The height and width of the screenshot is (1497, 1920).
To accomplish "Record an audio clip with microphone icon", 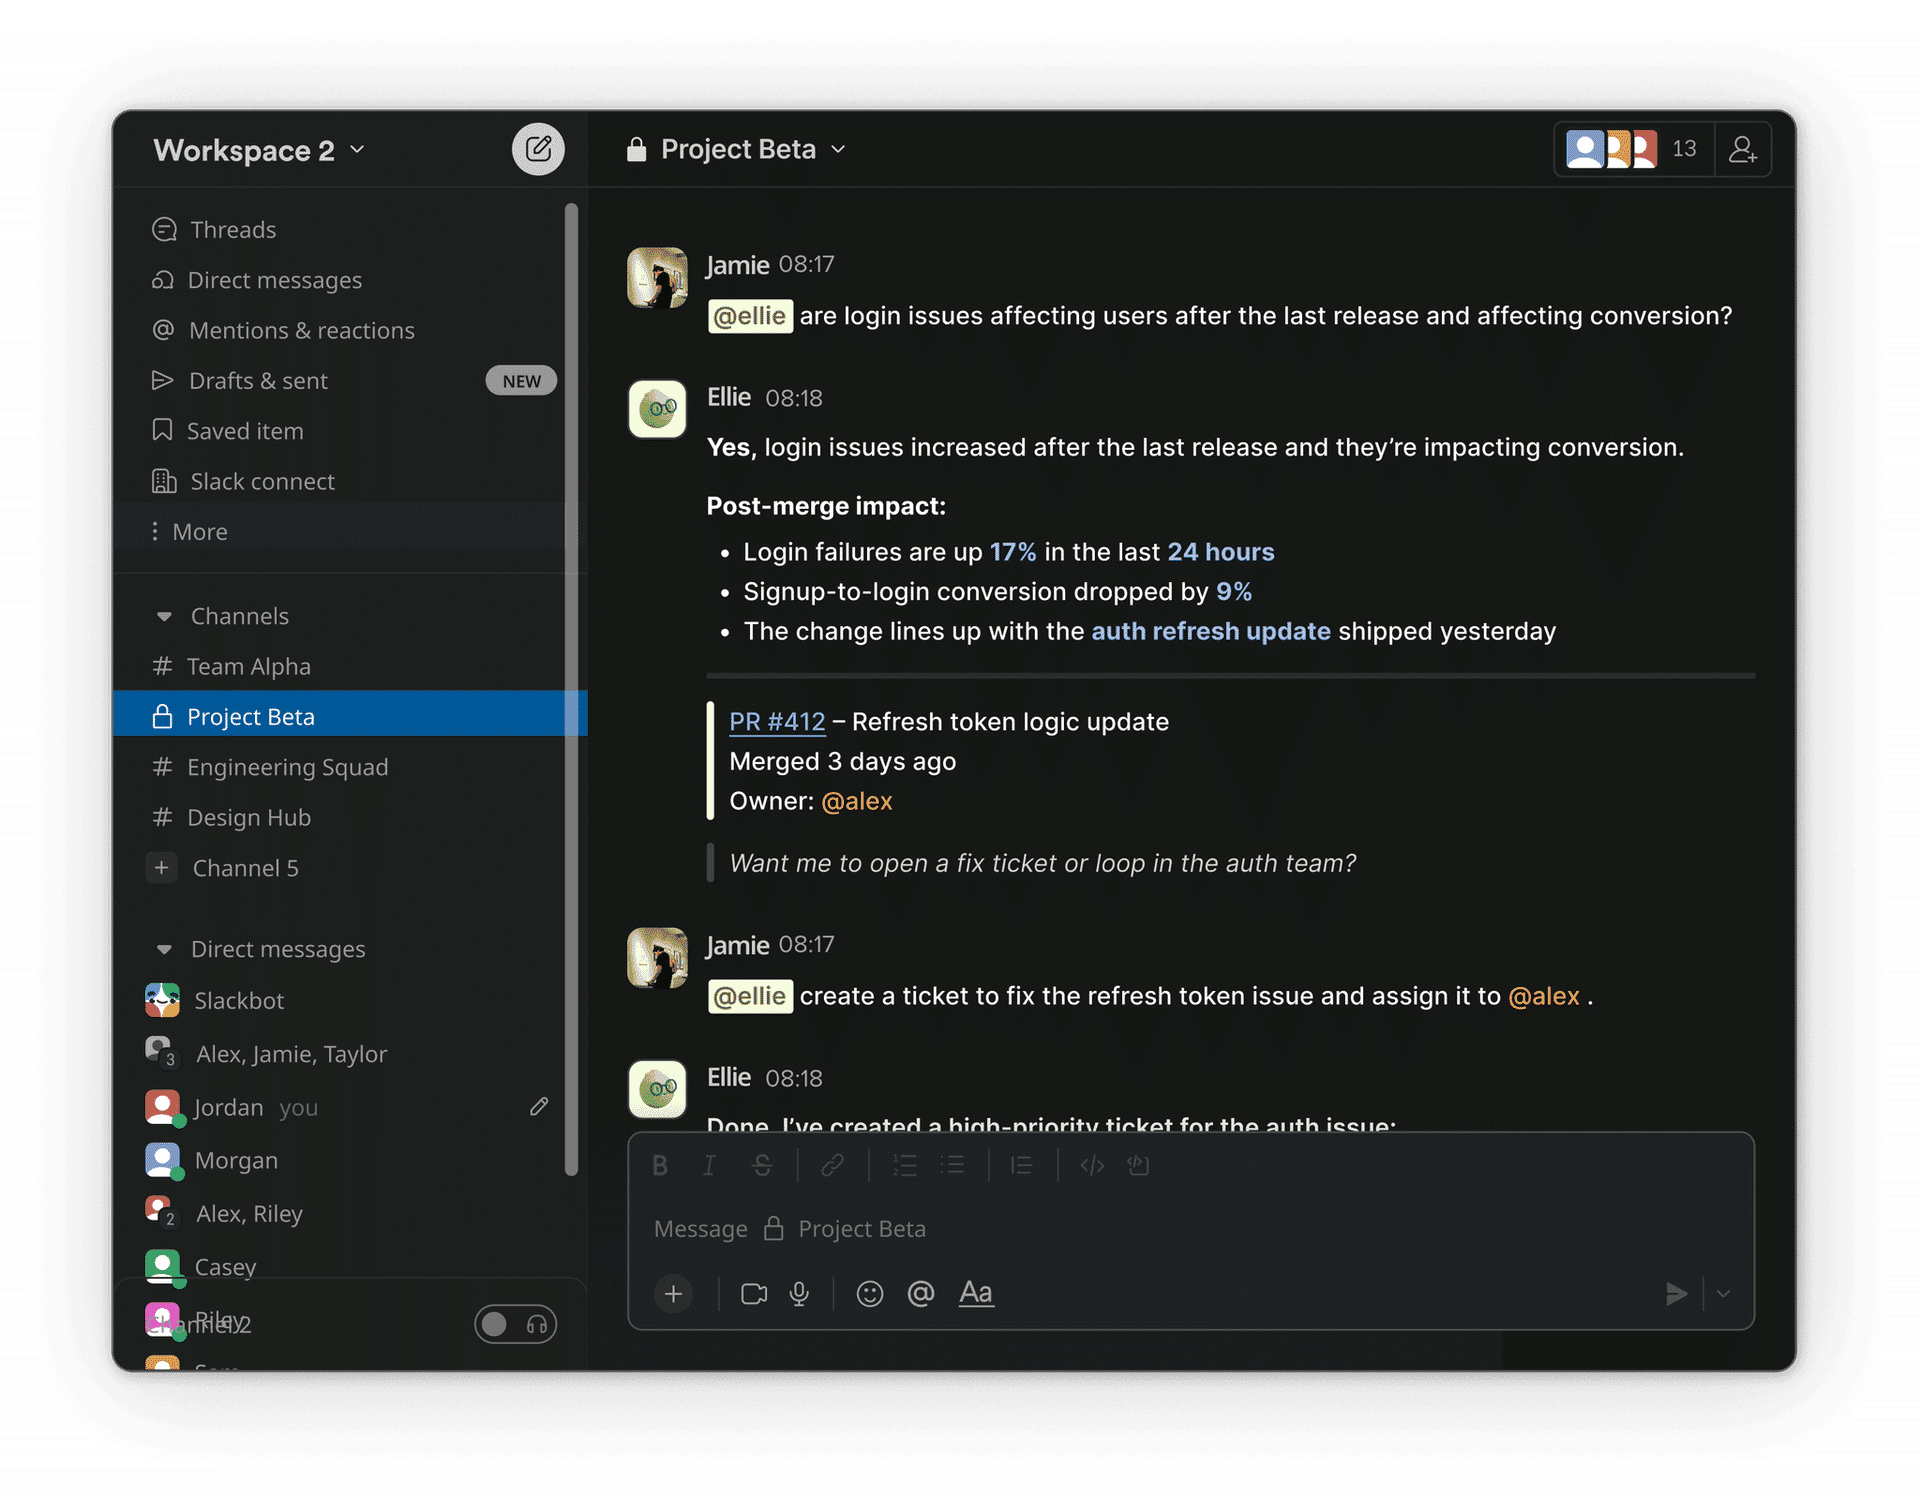I will click(799, 1294).
